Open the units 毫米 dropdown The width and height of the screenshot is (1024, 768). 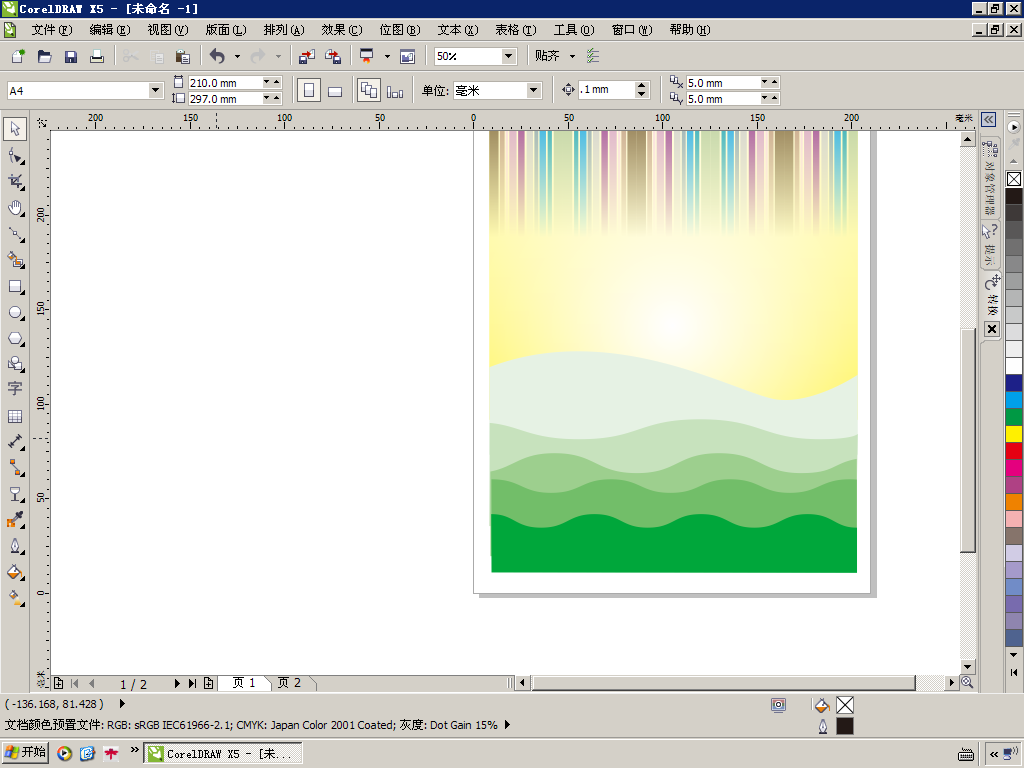point(534,90)
